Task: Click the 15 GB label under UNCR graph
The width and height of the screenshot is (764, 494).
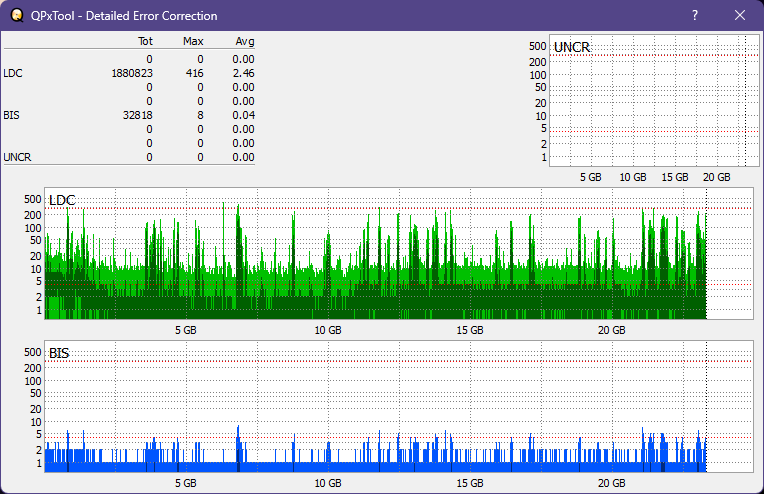Action: [x=675, y=177]
